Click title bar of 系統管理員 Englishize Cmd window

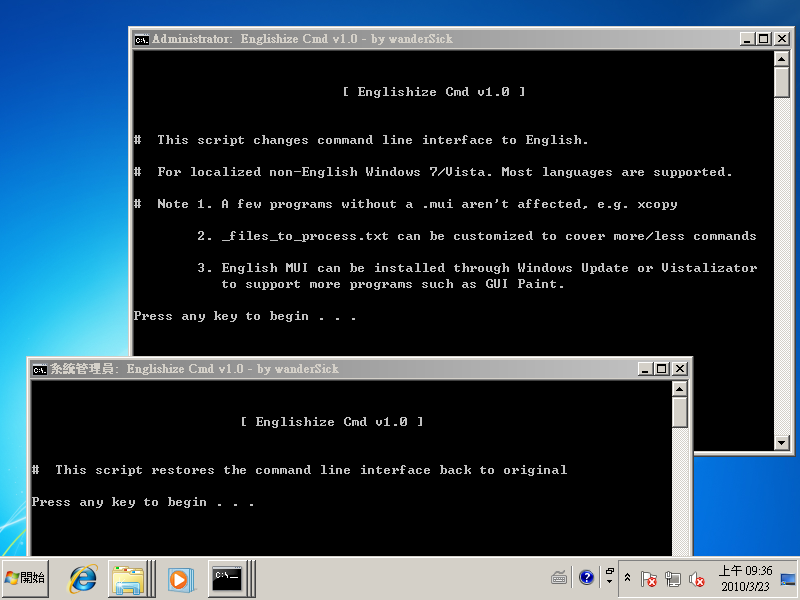pos(334,369)
